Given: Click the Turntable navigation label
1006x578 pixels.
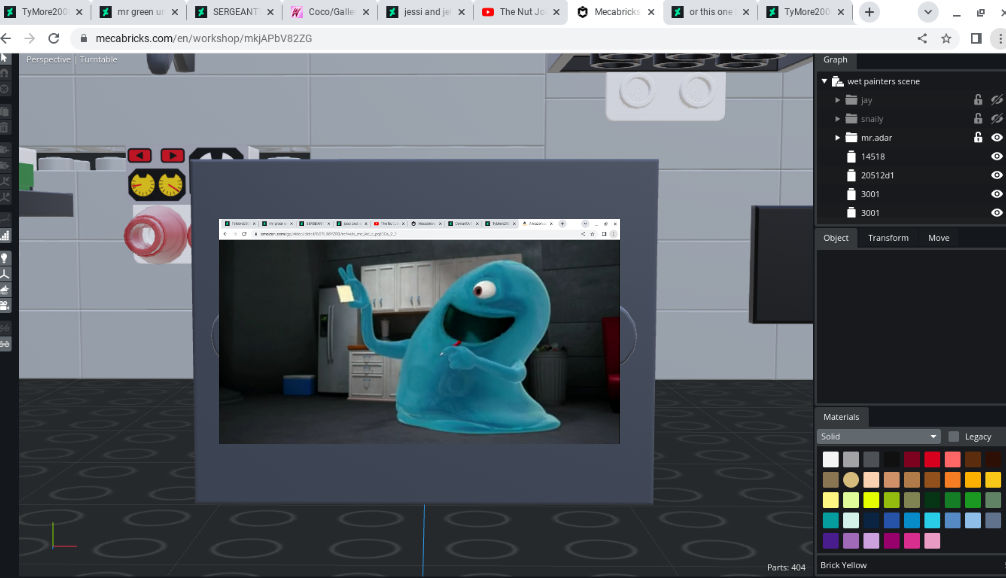Looking at the screenshot, I should (x=98, y=59).
